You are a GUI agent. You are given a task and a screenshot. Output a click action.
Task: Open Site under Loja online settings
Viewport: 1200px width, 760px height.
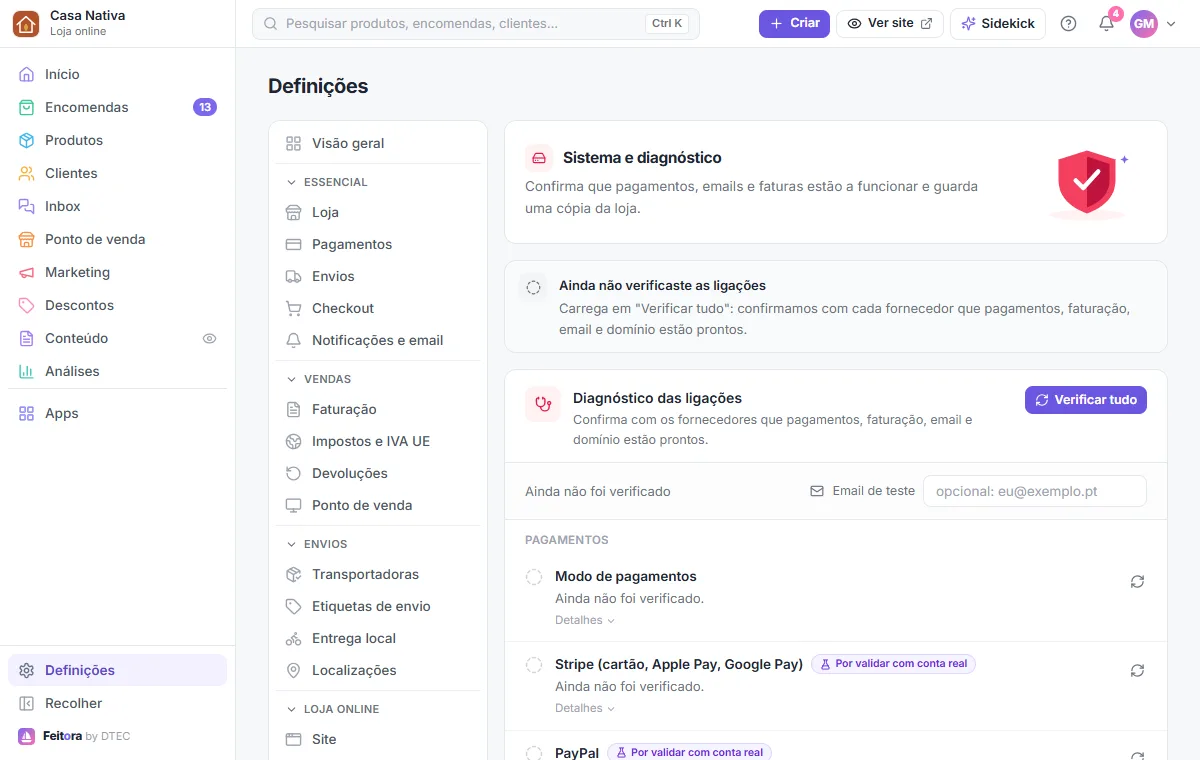[x=378, y=739]
